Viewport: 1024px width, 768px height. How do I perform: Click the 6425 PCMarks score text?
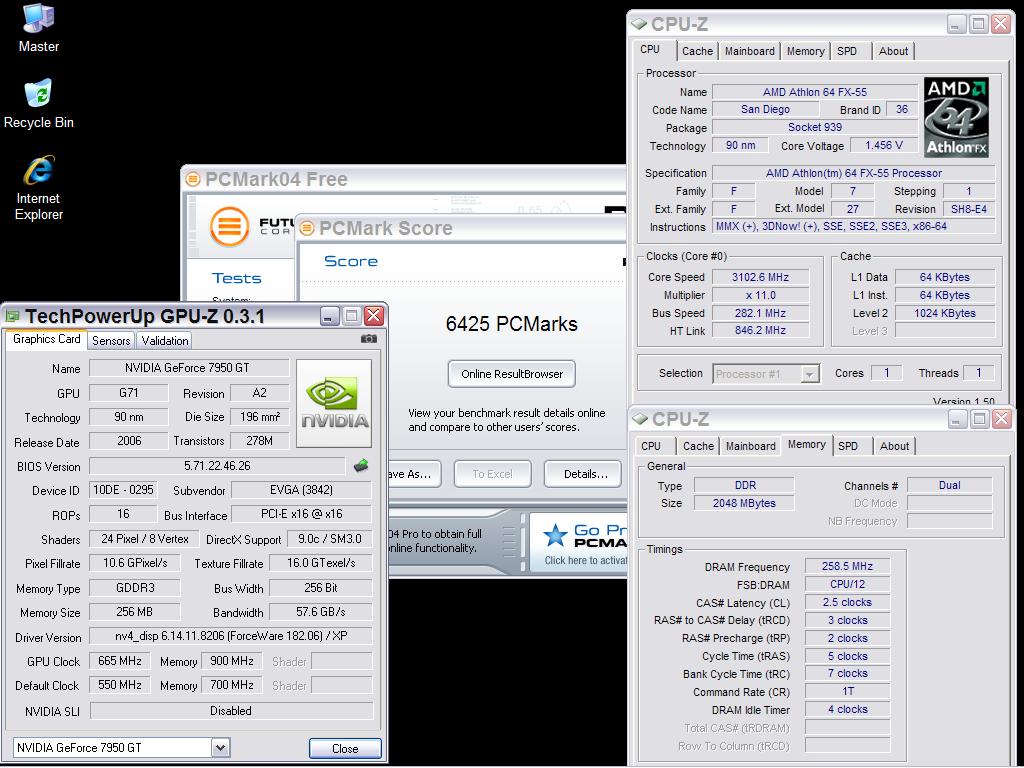point(511,324)
